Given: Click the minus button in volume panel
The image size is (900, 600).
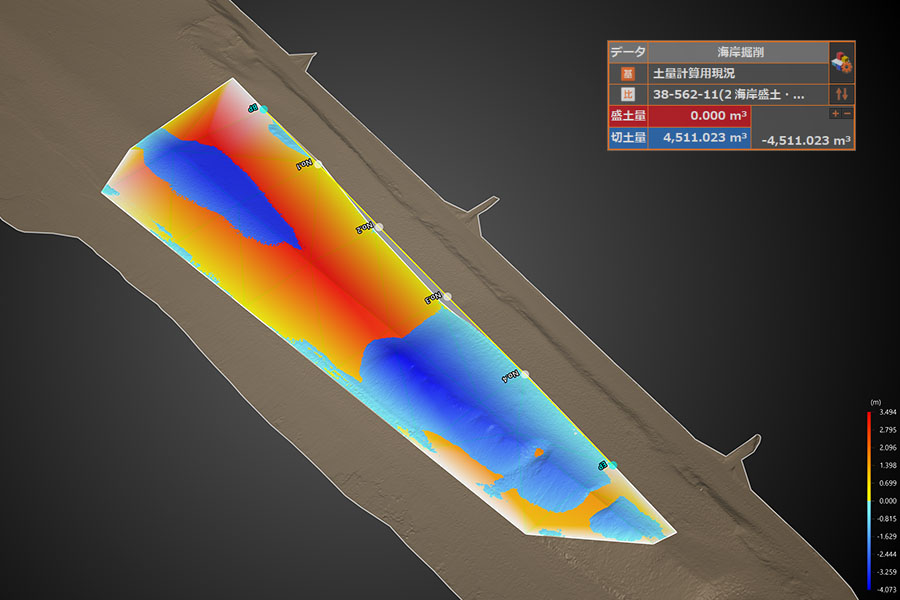Looking at the screenshot, I should tap(847, 114).
